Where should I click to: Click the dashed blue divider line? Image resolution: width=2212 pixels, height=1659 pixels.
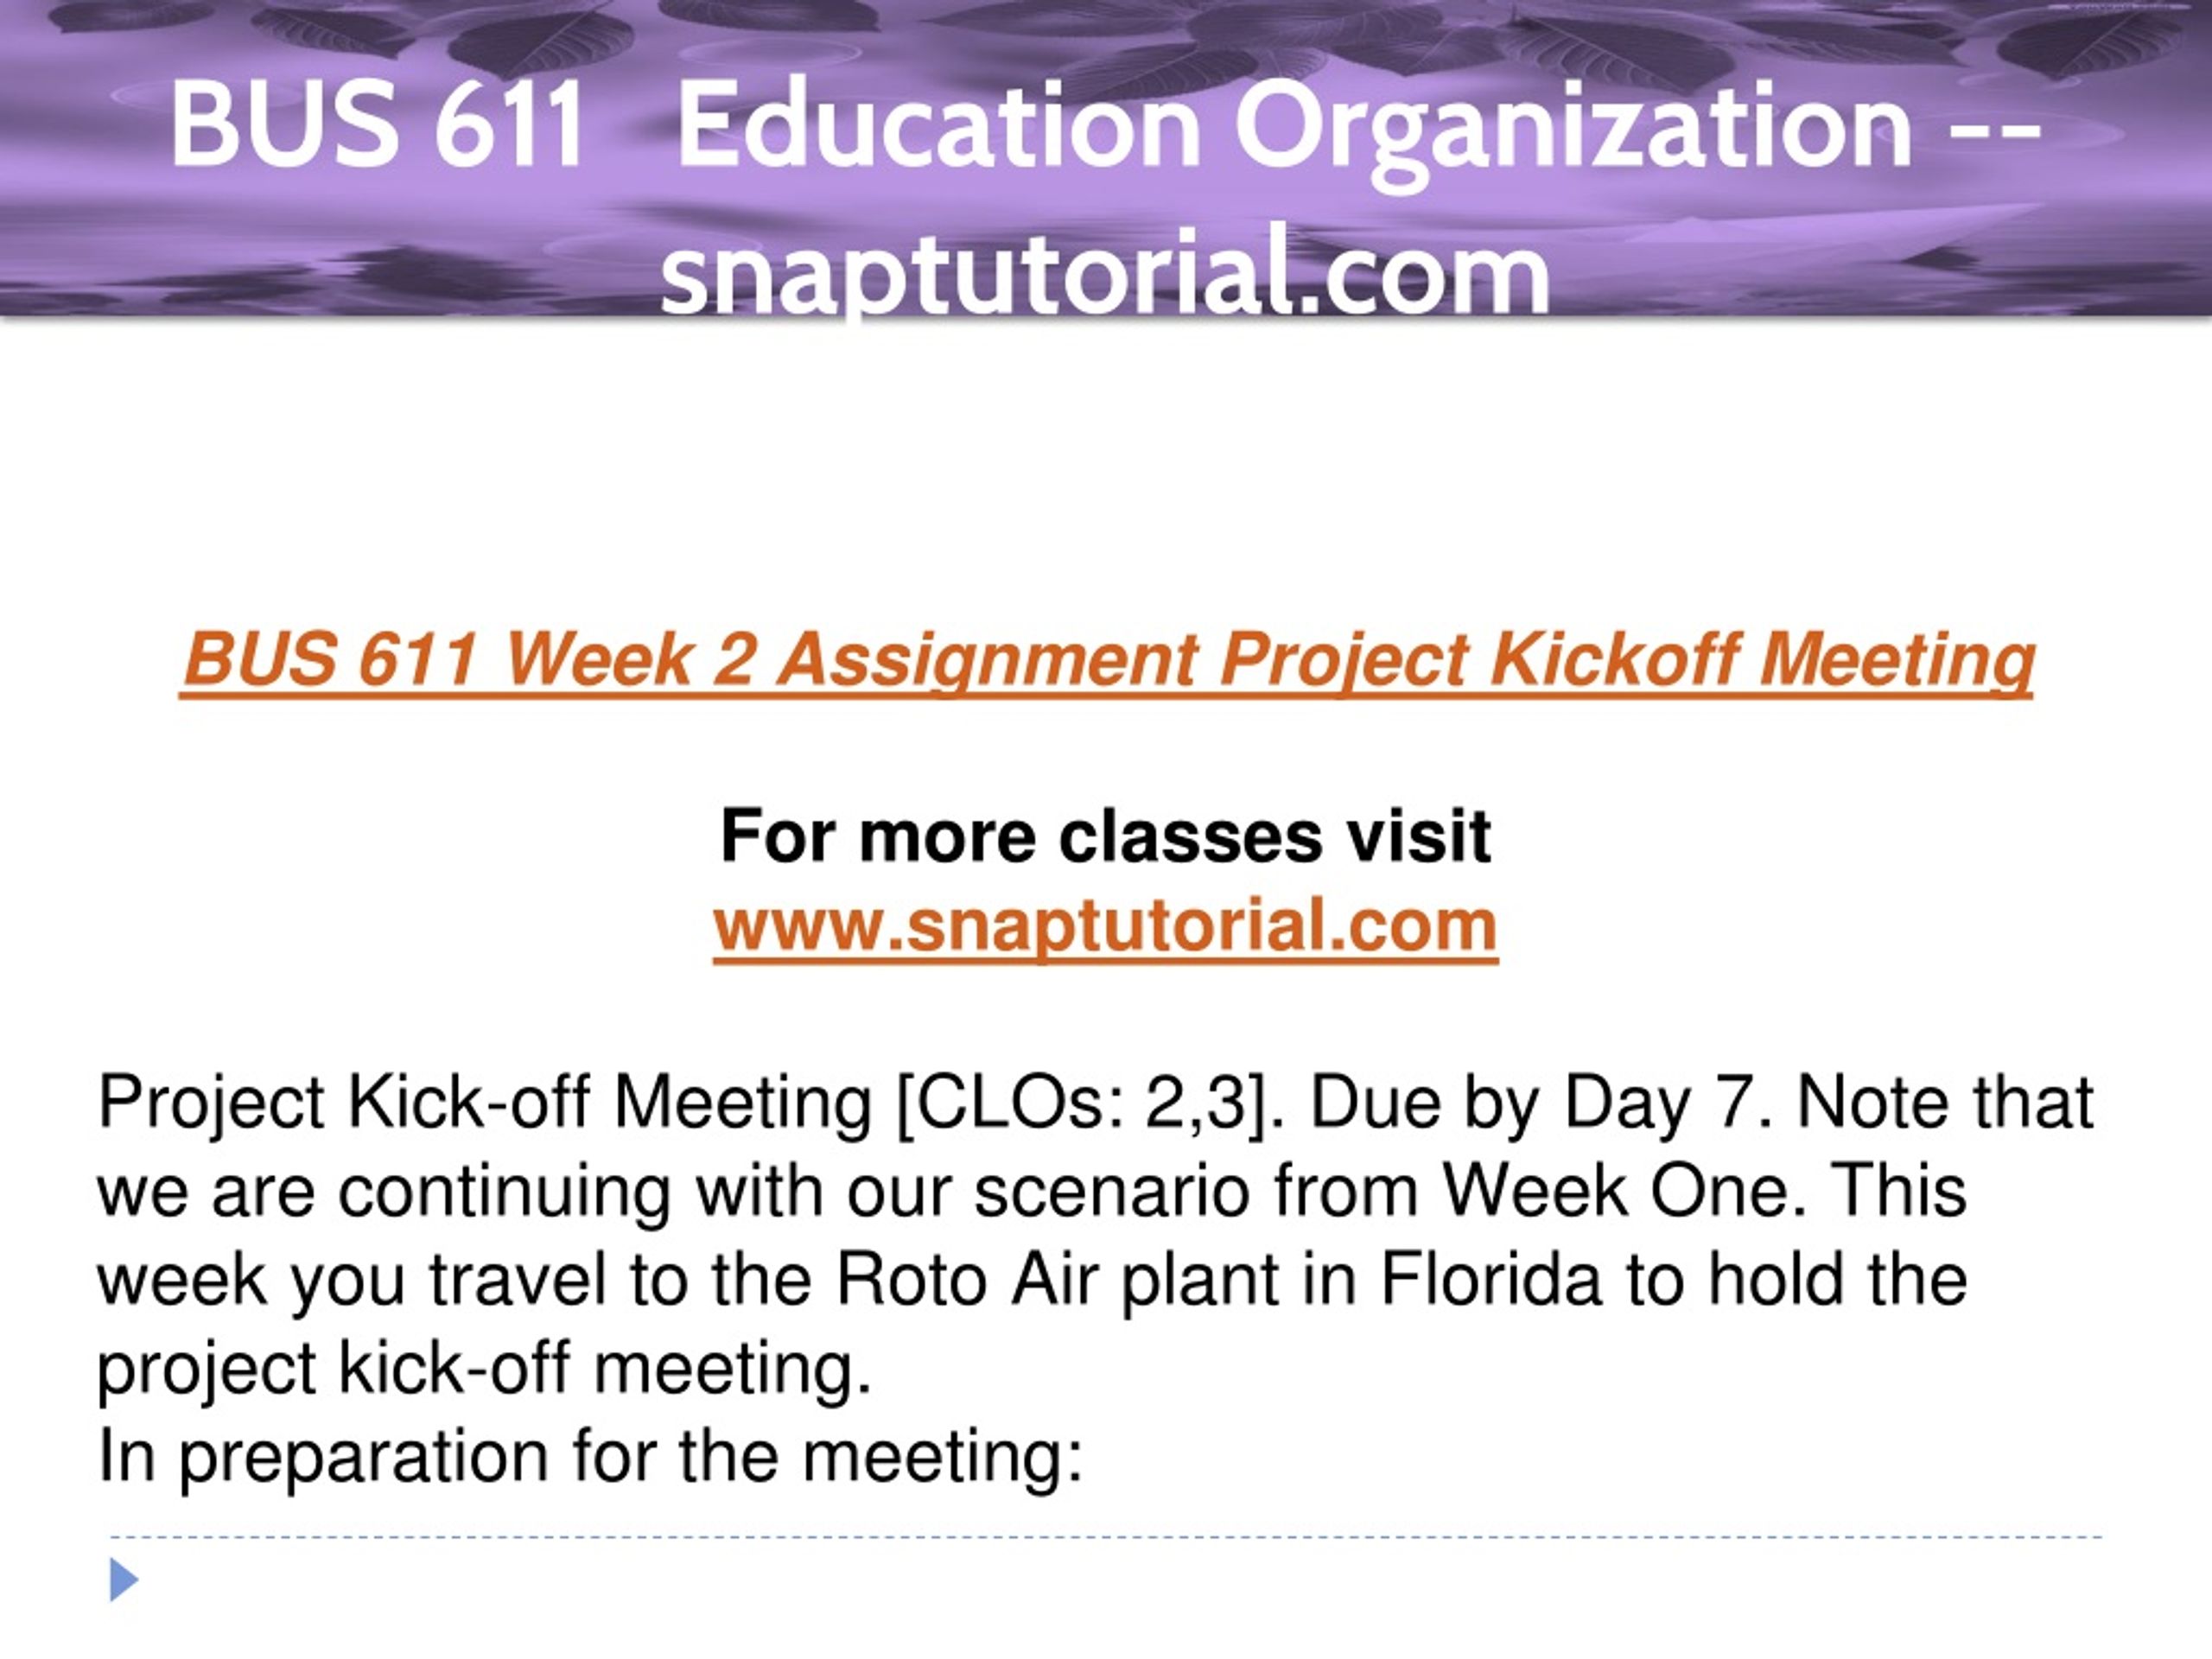point(1106,1537)
